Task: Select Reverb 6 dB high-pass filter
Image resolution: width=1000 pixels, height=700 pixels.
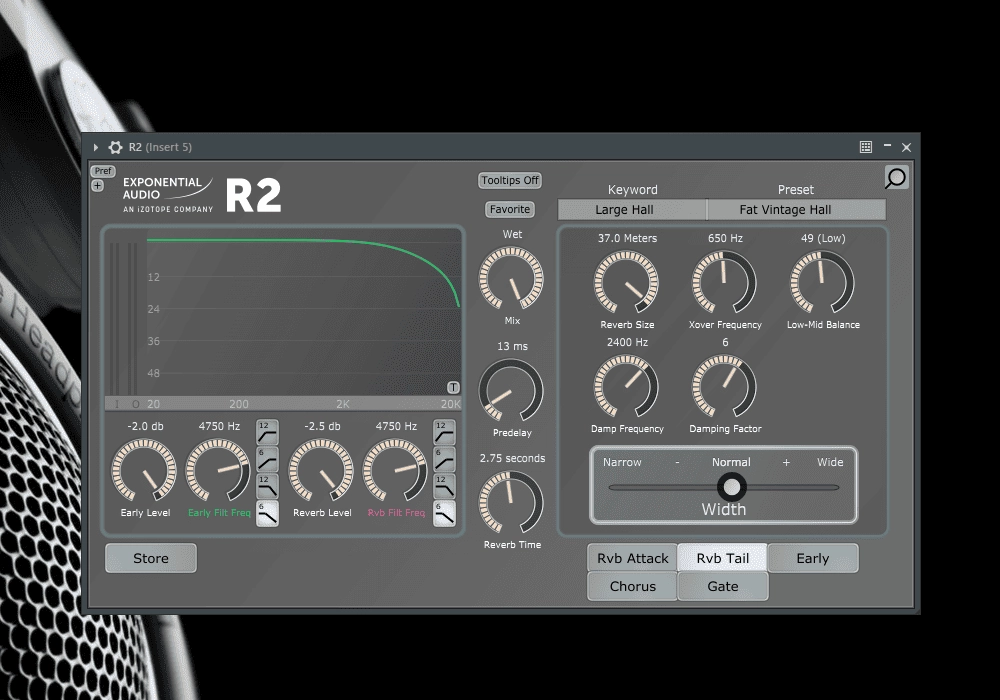Action: pyautogui.click(x=444, y=459)
